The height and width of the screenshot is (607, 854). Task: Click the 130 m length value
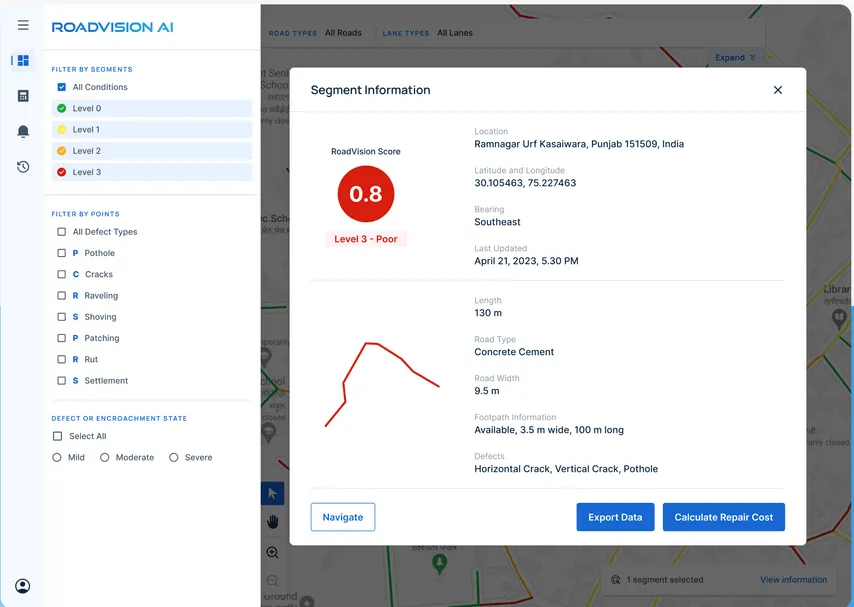tap(488, 313)
